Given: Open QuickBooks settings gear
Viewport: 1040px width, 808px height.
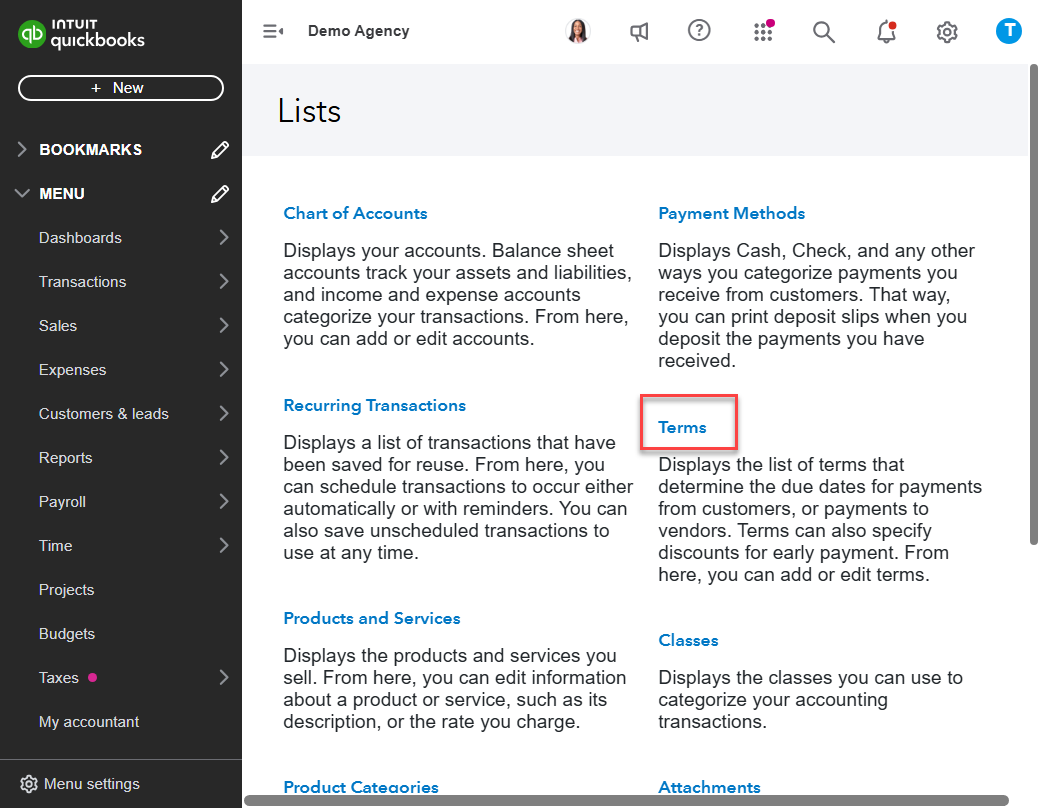Looking at the screenshot, I should (947, 31).
